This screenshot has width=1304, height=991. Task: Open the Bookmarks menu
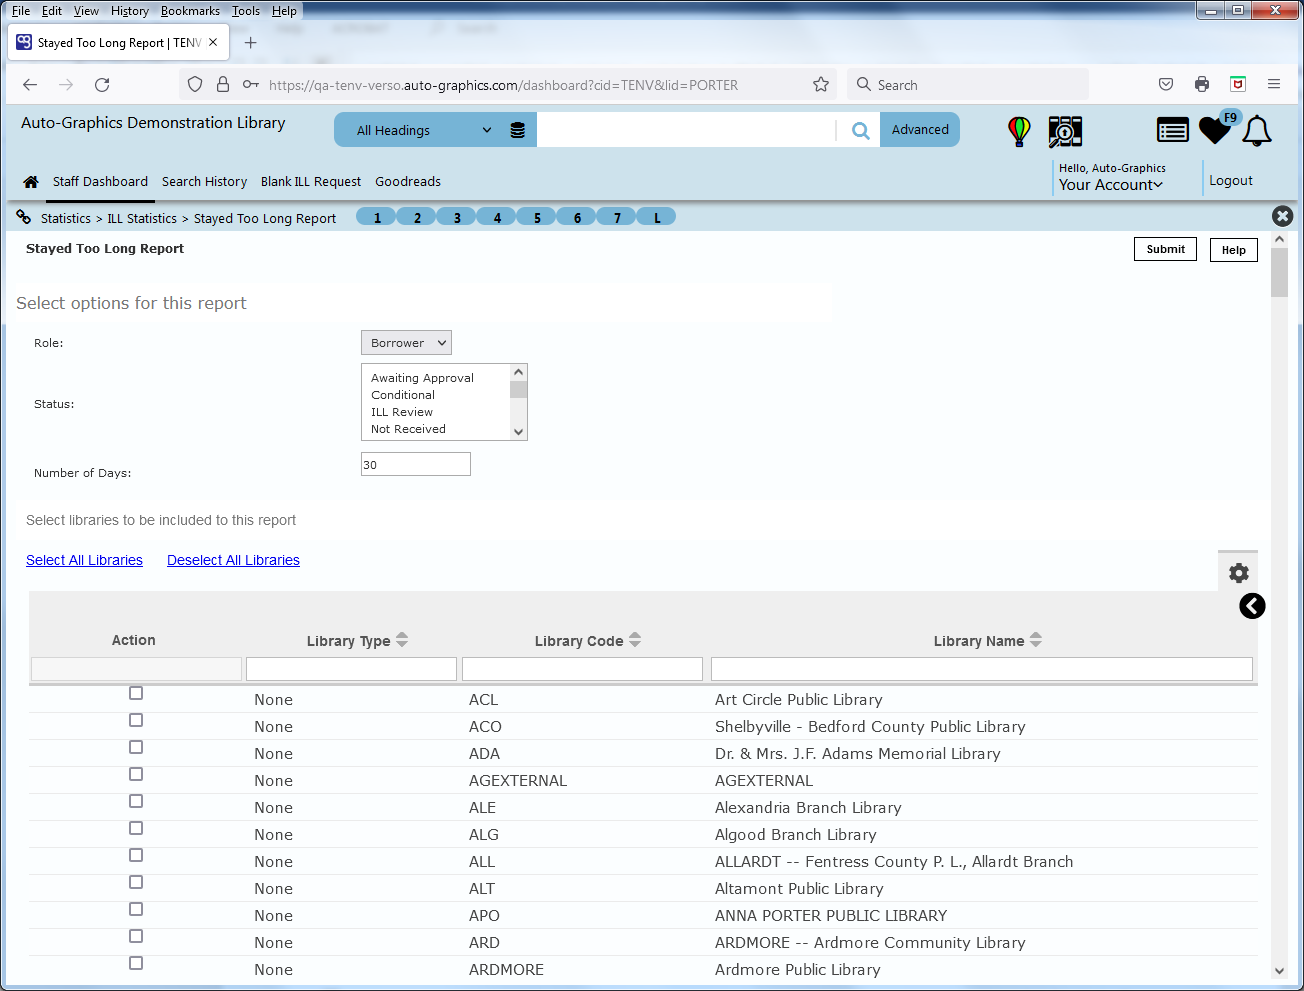click(x=190, y=11)
